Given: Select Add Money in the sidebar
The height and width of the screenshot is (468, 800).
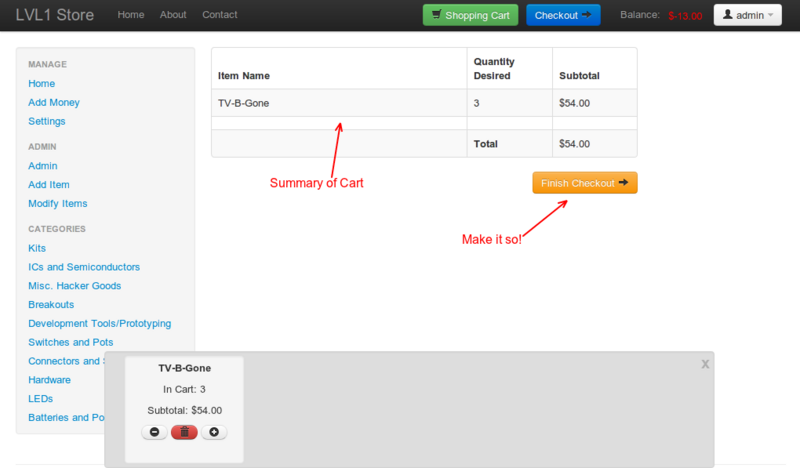Looking at the screenshot, I should pos(54,102).
